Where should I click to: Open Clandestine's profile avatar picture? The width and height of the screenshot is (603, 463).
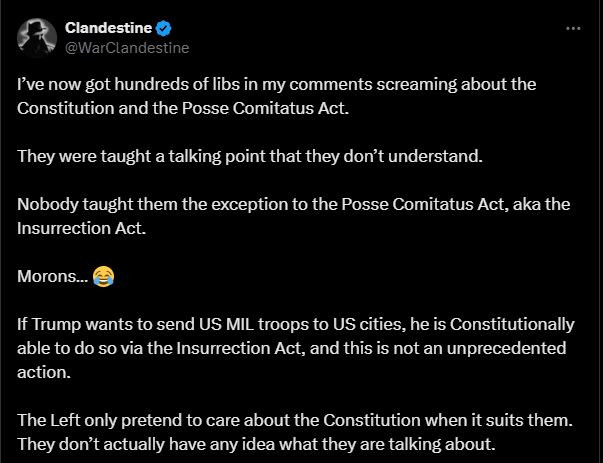pos(37,36)
